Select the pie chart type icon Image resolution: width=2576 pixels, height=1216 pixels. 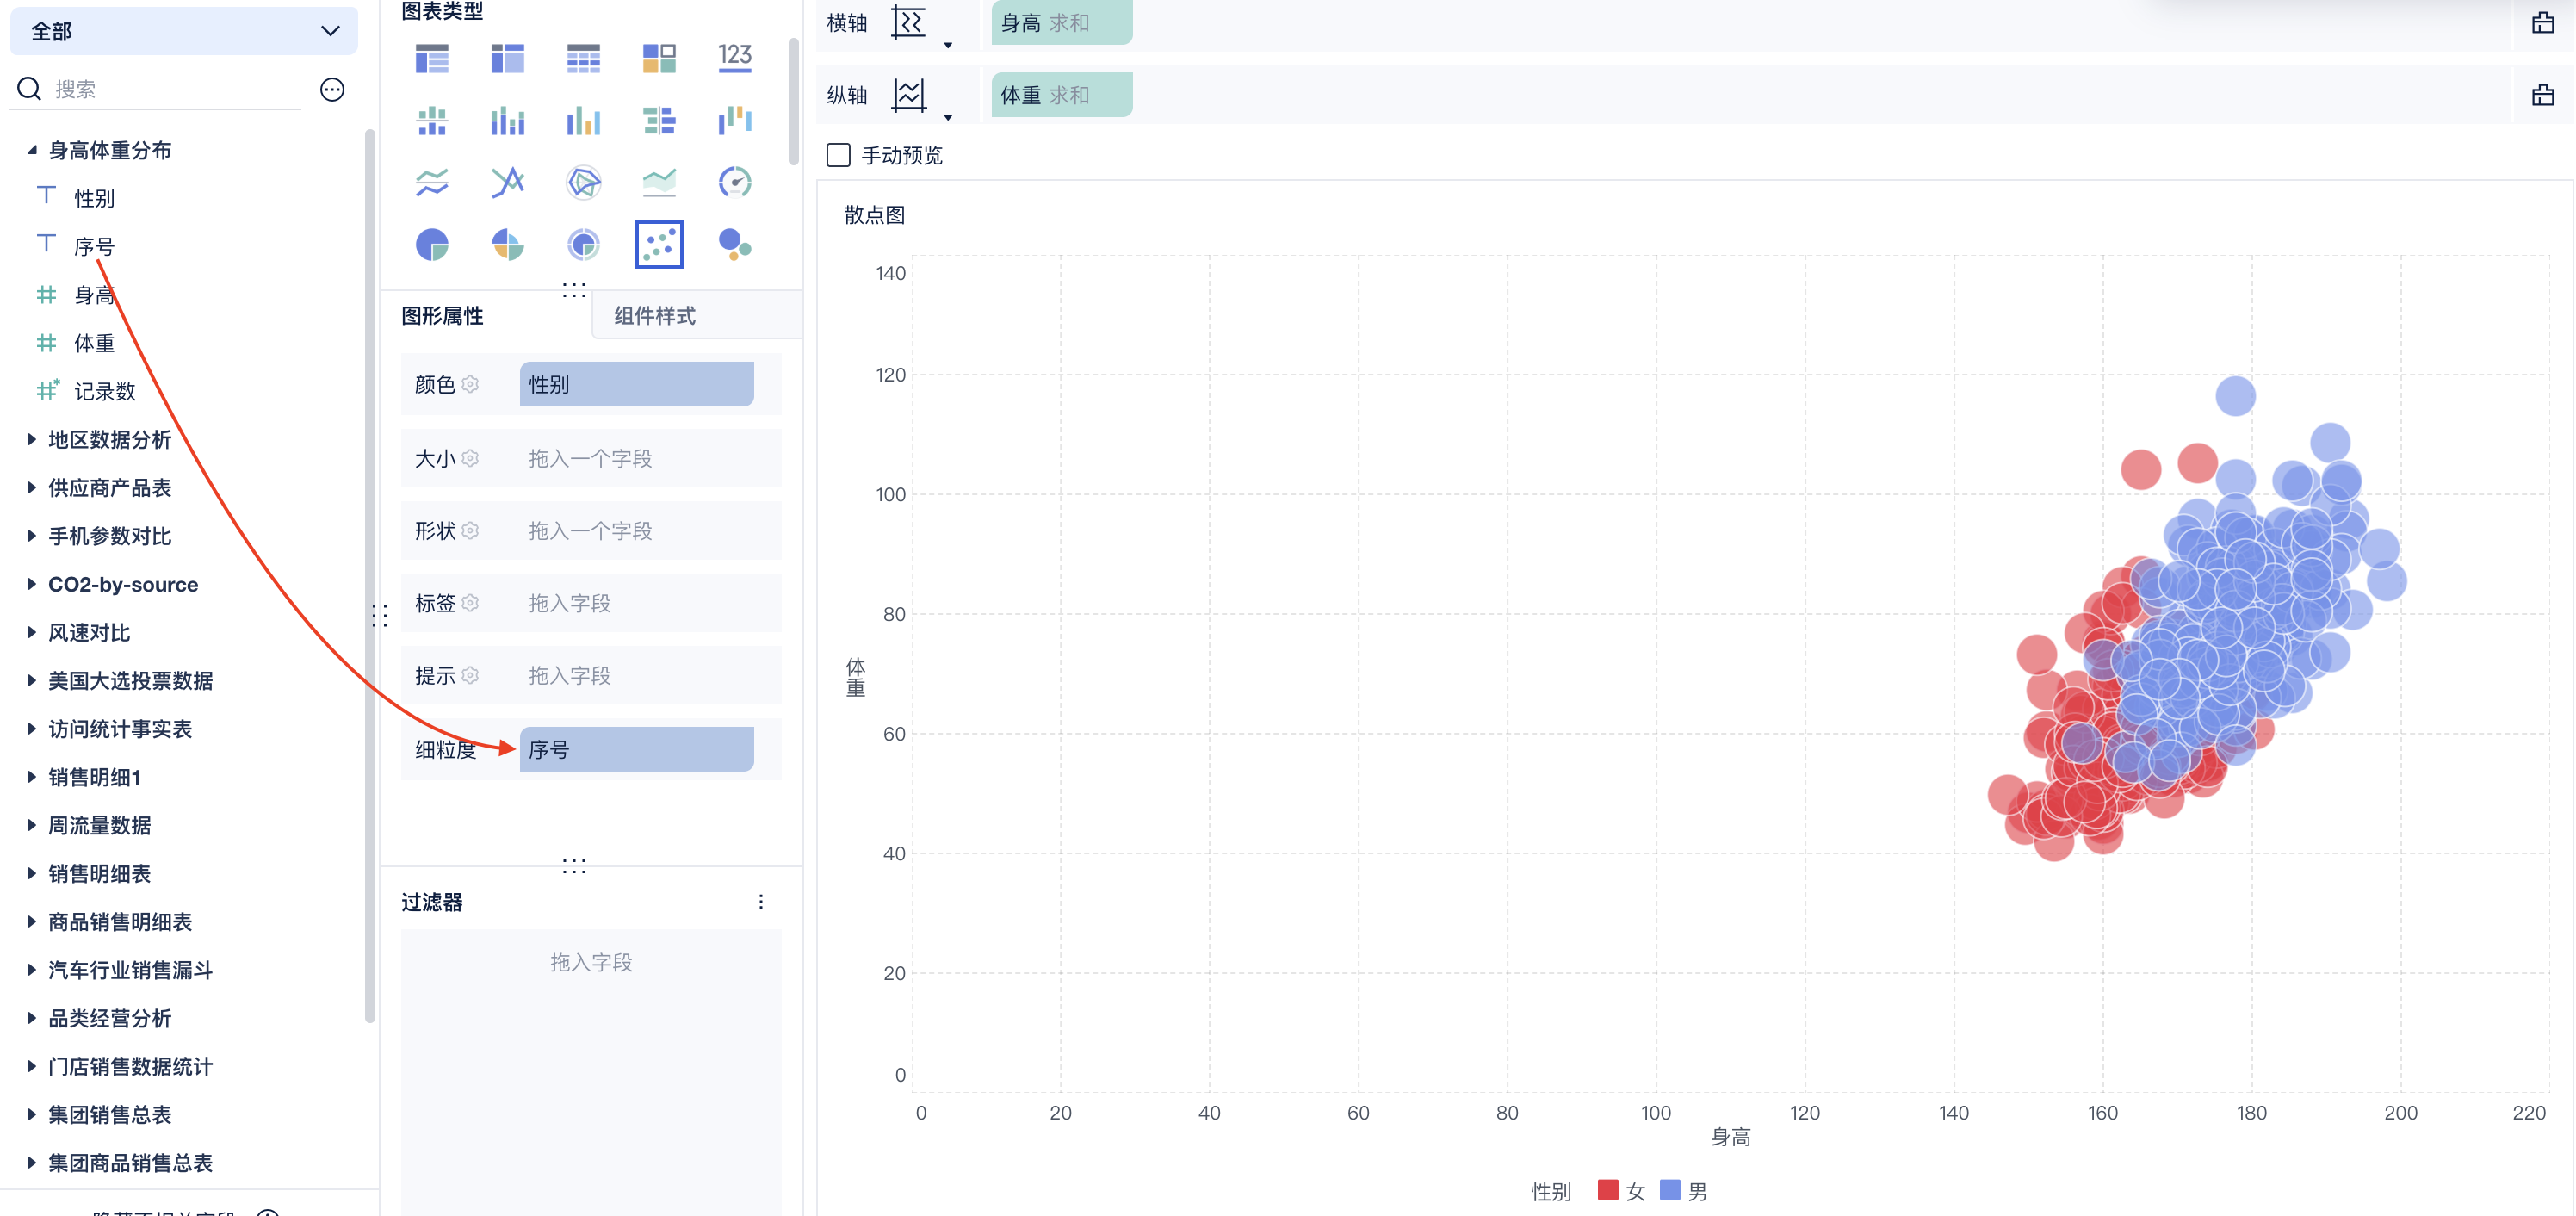click(x=432, y=244)
